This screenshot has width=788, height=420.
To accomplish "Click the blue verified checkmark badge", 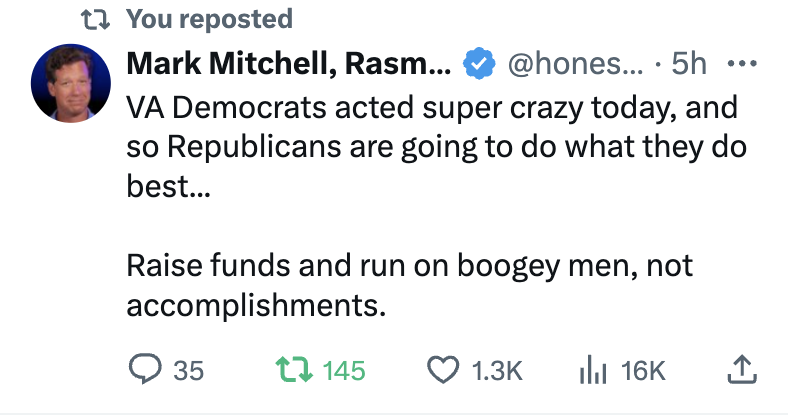I will [479, 64].
